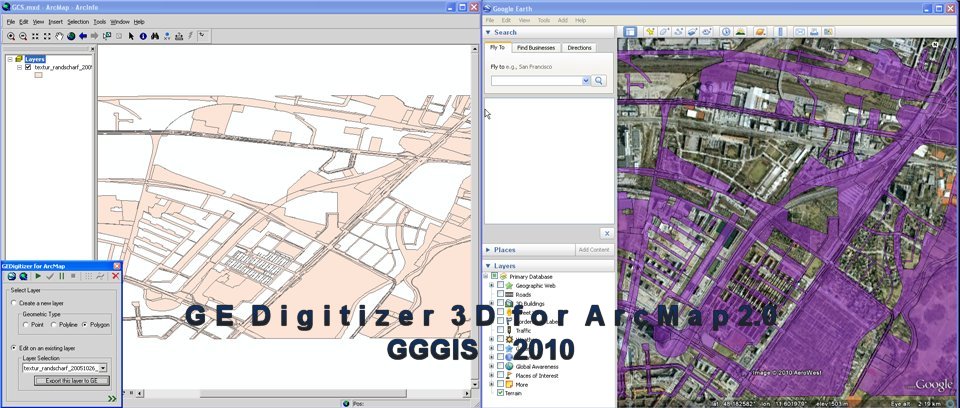960x408 pixels.
Task: Open the Fly To history dropdown arrow
Action: pyautogui.click(x=586, y=80)
